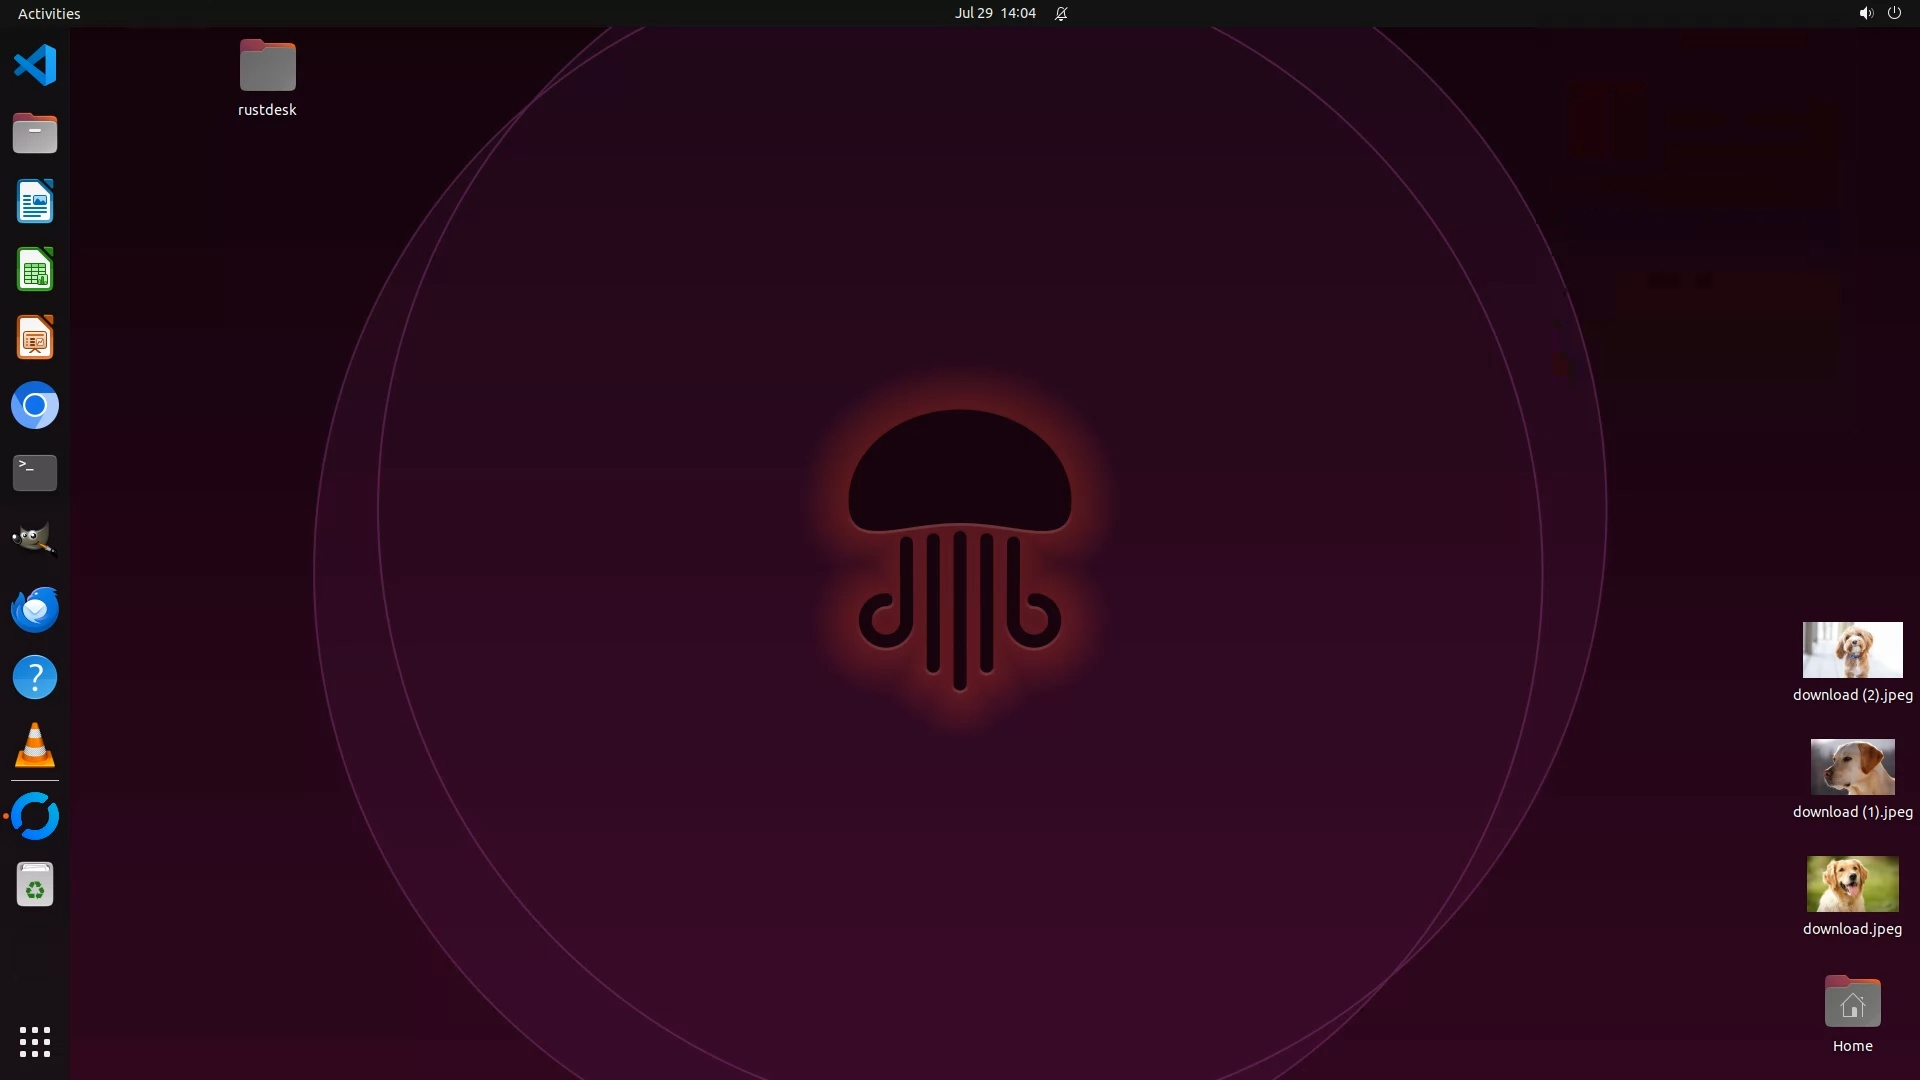1920x1080 pixels.
Task: Open LibreOffice Writer from dock
Action: click(35, 202)
